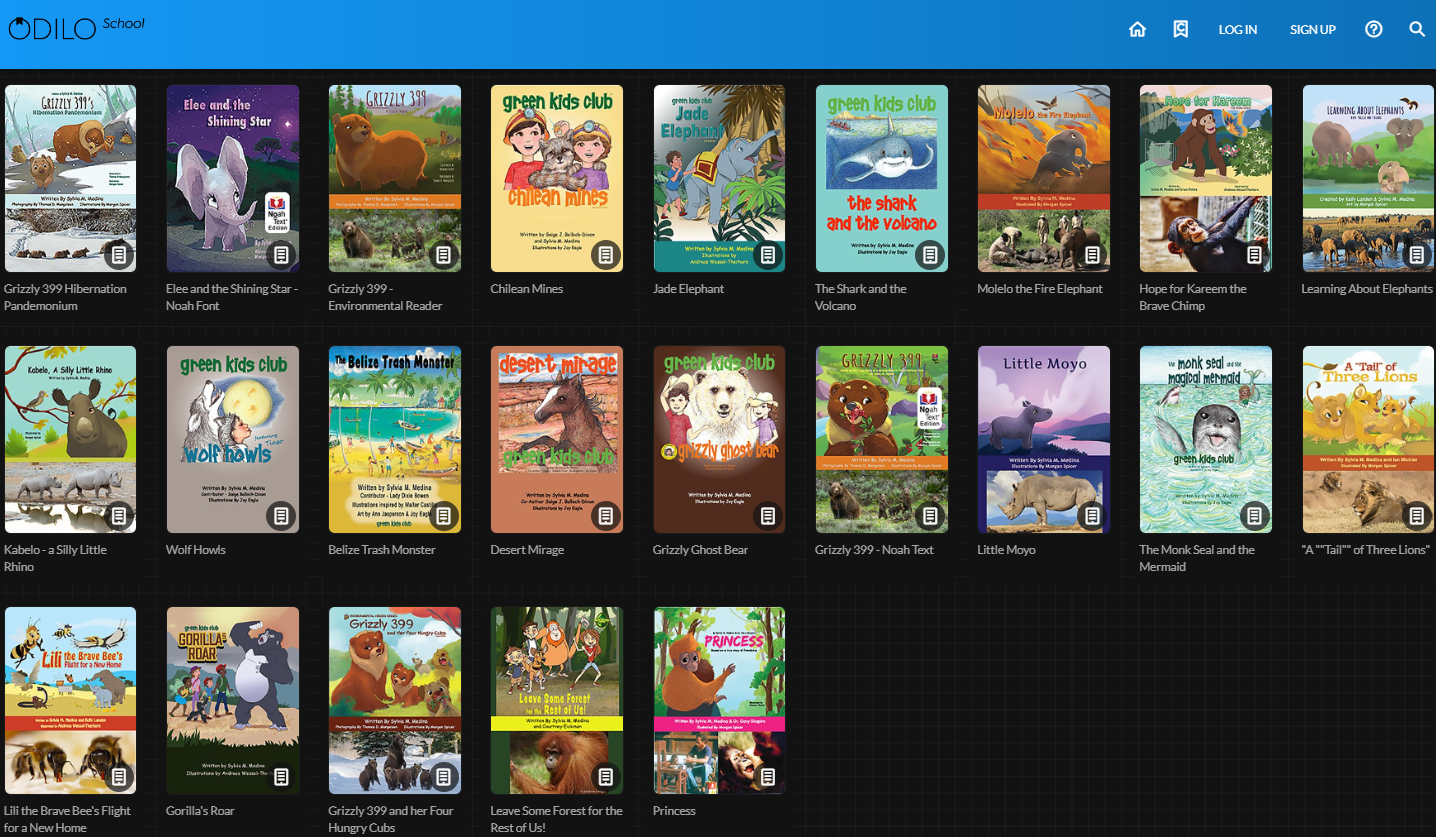1436x837 pixels.
Task: Click ebook format icon on Princess cover
Action: click(x=768, y=777)
